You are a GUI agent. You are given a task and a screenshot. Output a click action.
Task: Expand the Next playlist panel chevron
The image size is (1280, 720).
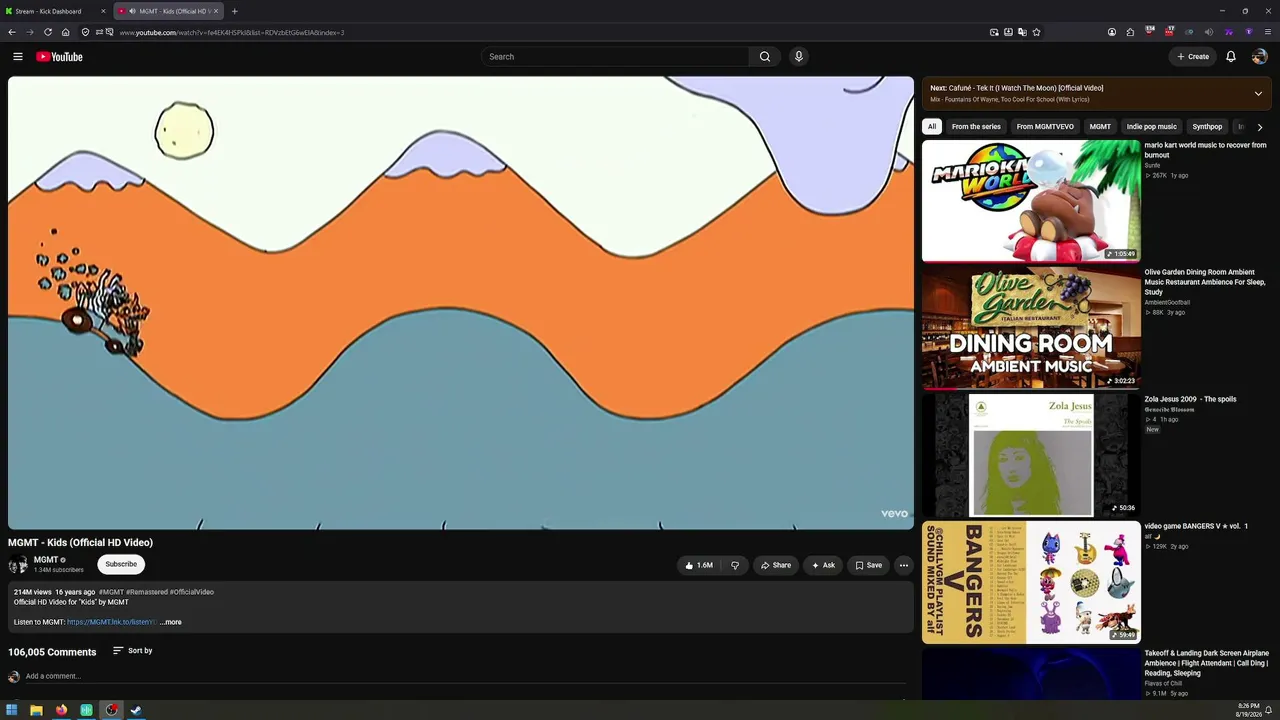(1258, 94)
